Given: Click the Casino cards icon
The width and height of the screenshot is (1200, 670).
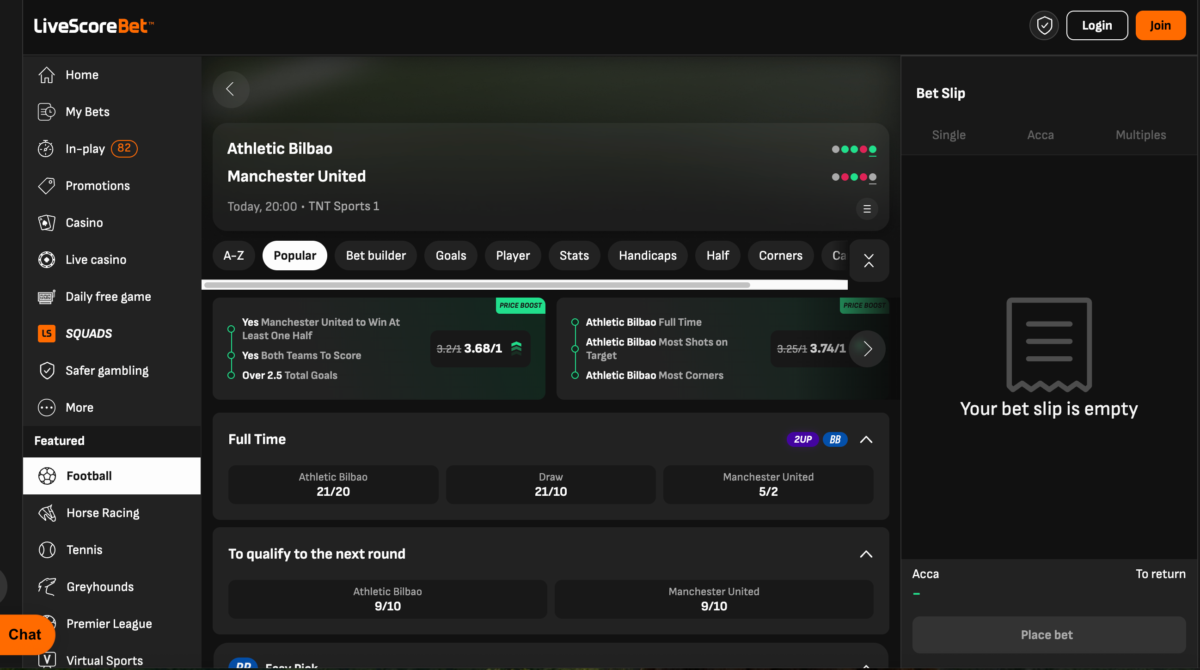Looking at the screenshot, I should pos(46,223).
